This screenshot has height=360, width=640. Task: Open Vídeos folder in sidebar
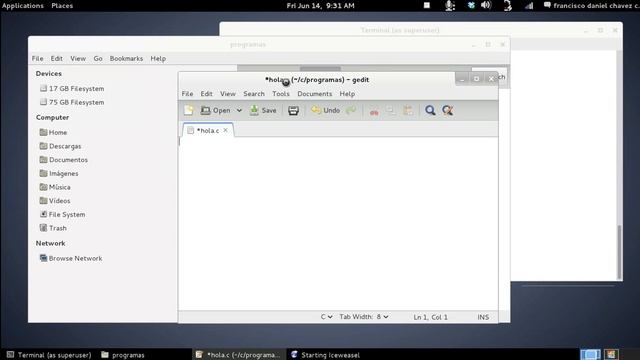pyautogui.click(x=55, y=200)
